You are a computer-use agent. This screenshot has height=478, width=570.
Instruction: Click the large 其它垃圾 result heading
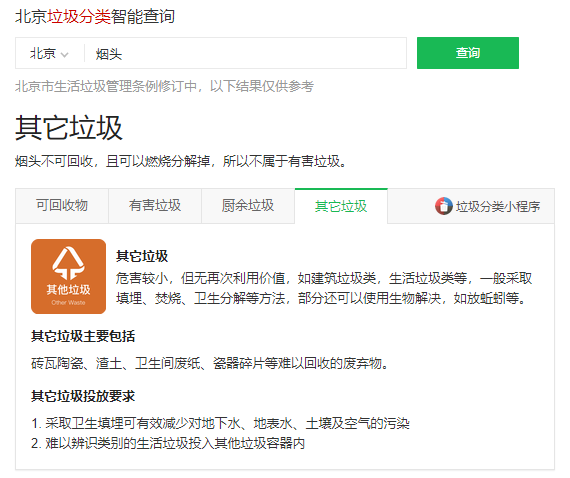click(69, 128)
